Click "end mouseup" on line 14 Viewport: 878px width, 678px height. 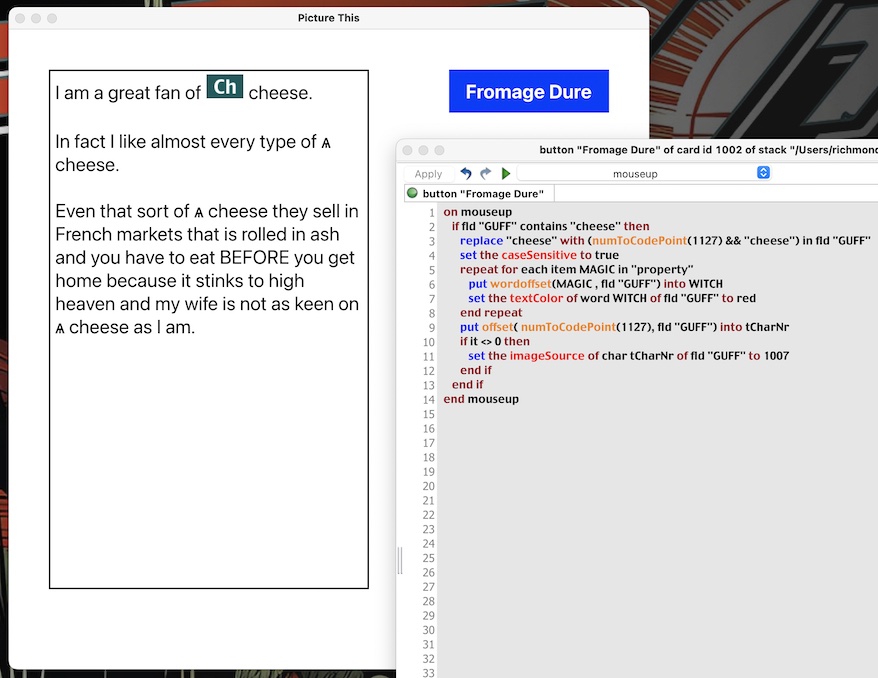click(x=481, y=399)
